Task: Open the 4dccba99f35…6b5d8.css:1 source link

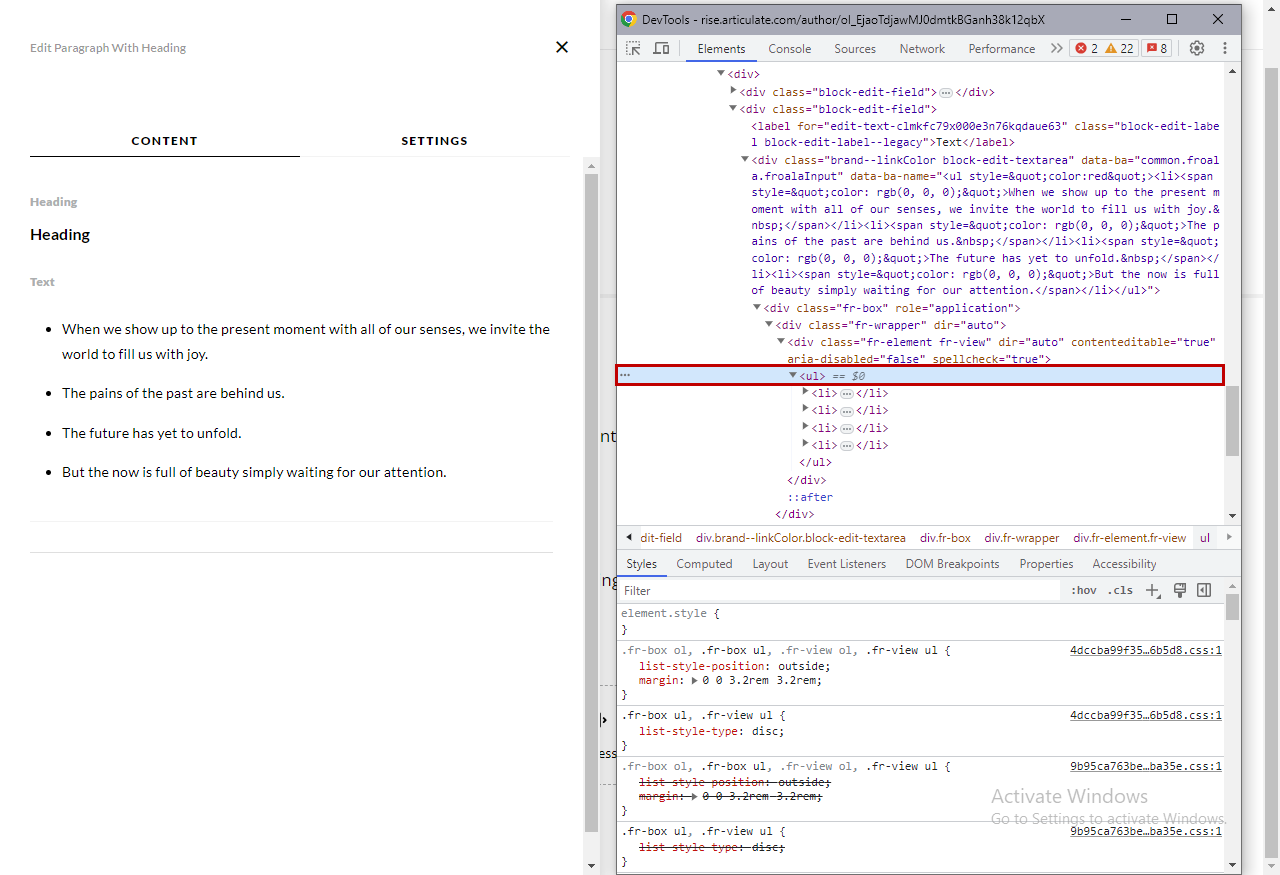Action: [1145, 650]
